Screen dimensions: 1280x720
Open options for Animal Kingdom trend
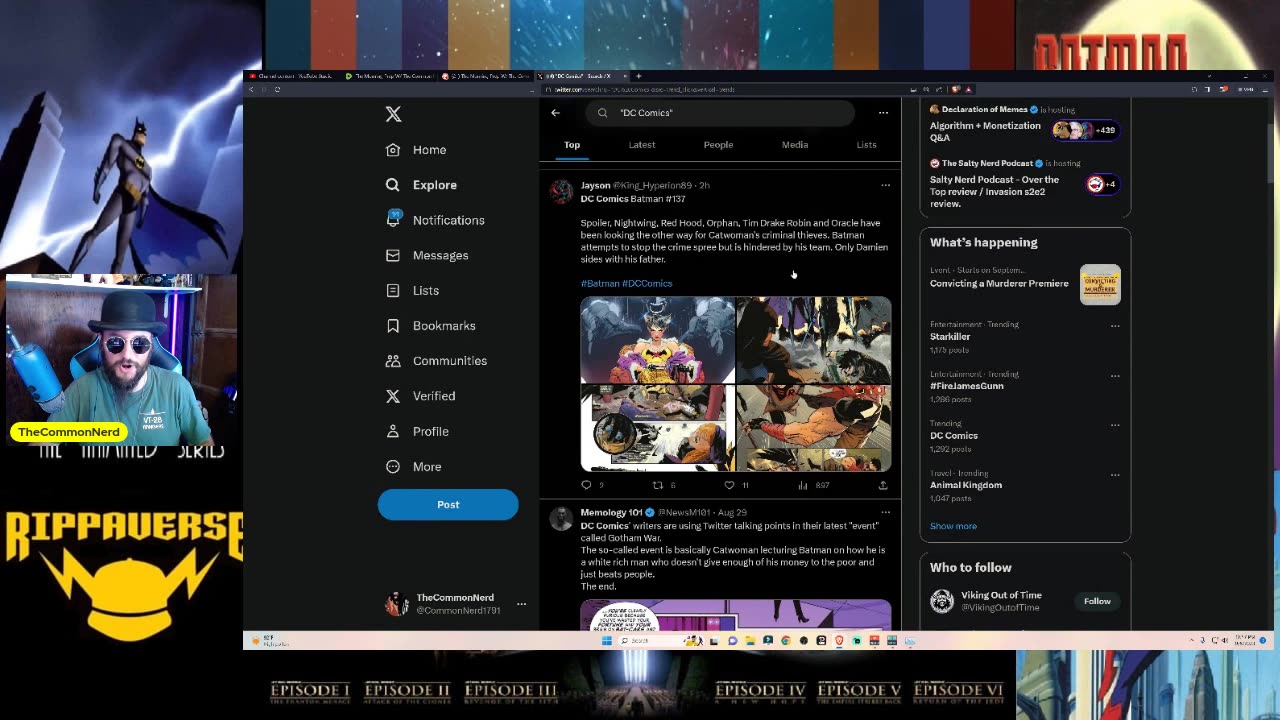coord(1115,474)
